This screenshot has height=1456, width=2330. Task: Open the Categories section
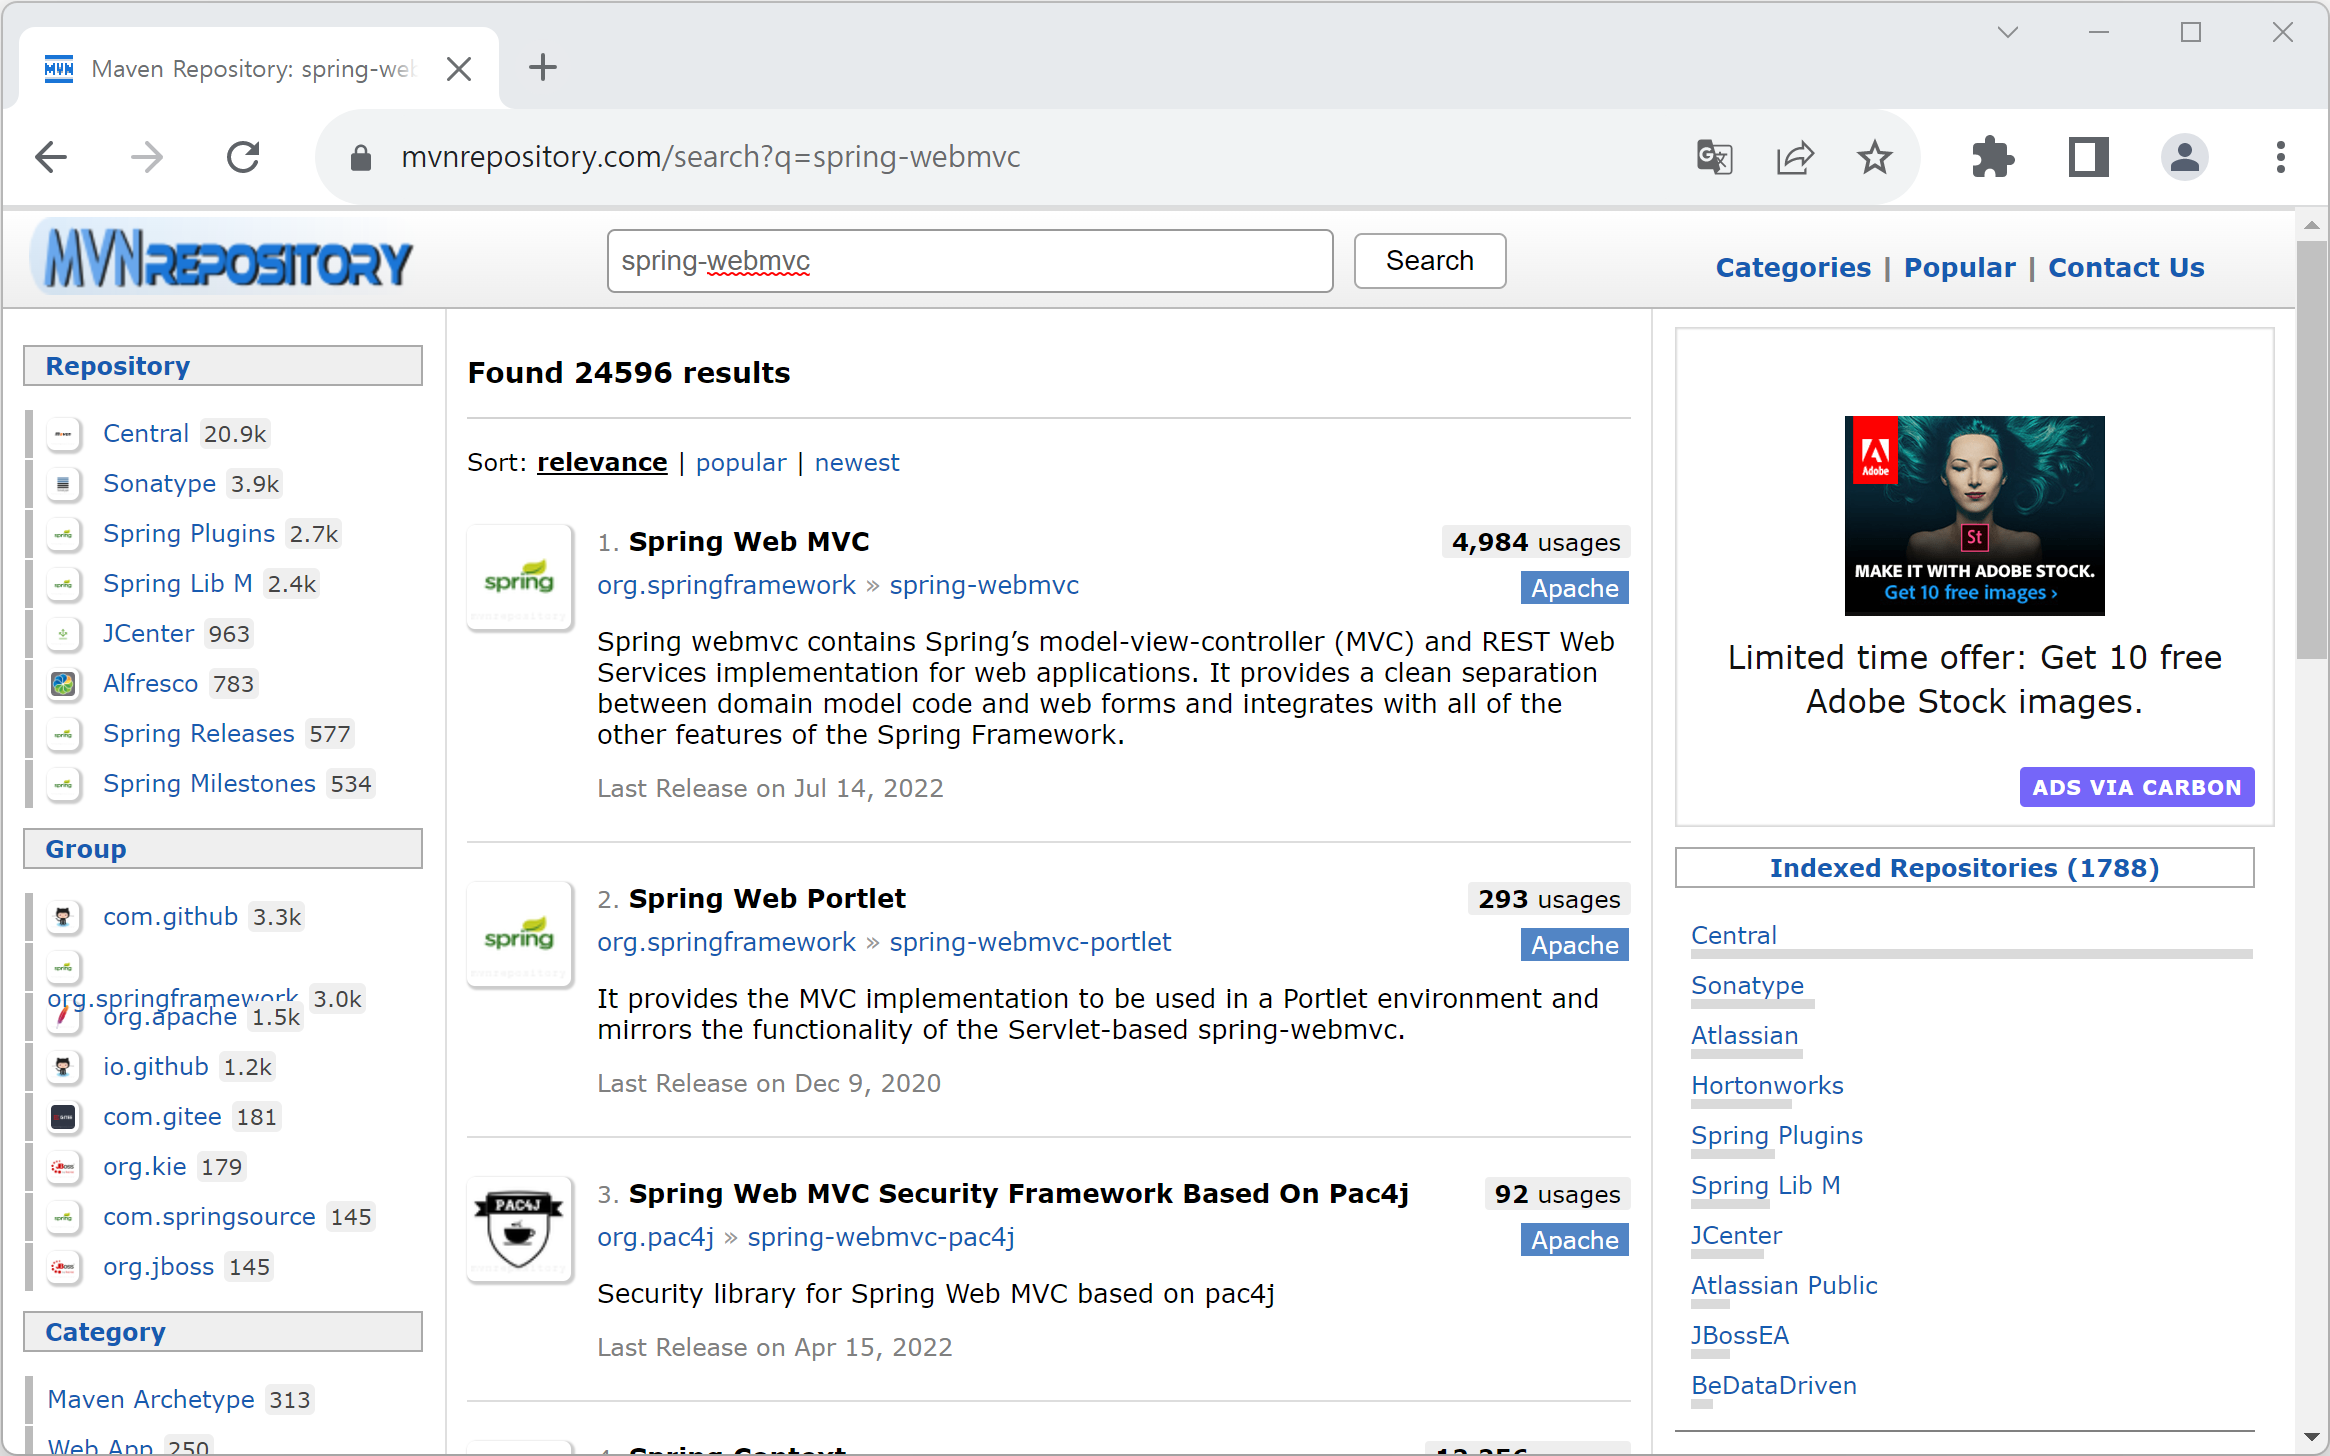click(x=1792, y=267)
